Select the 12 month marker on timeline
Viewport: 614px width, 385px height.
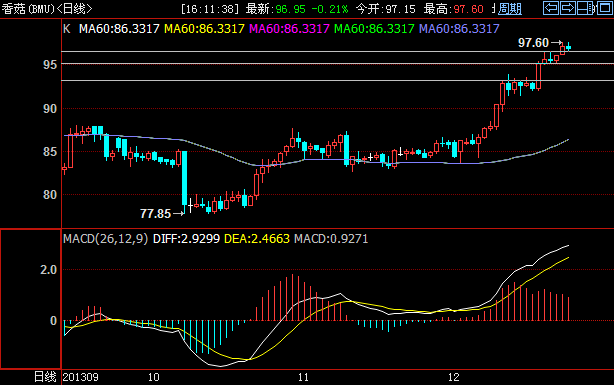(453, 378)
